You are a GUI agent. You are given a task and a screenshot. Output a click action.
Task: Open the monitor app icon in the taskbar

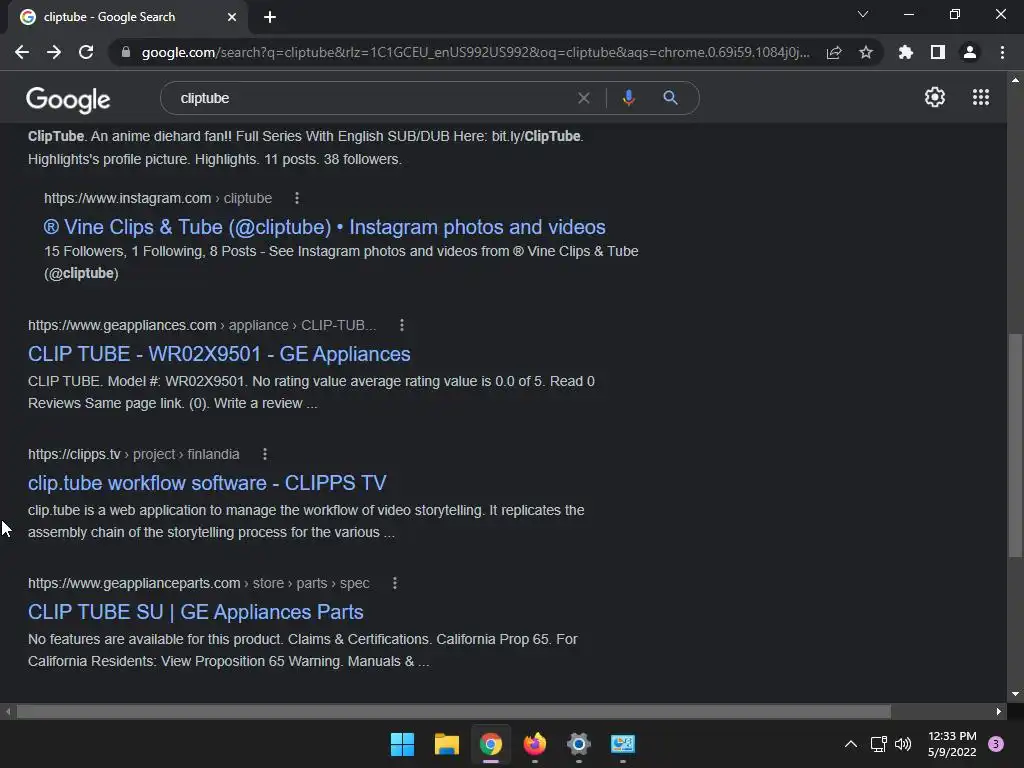click(623, 744)
